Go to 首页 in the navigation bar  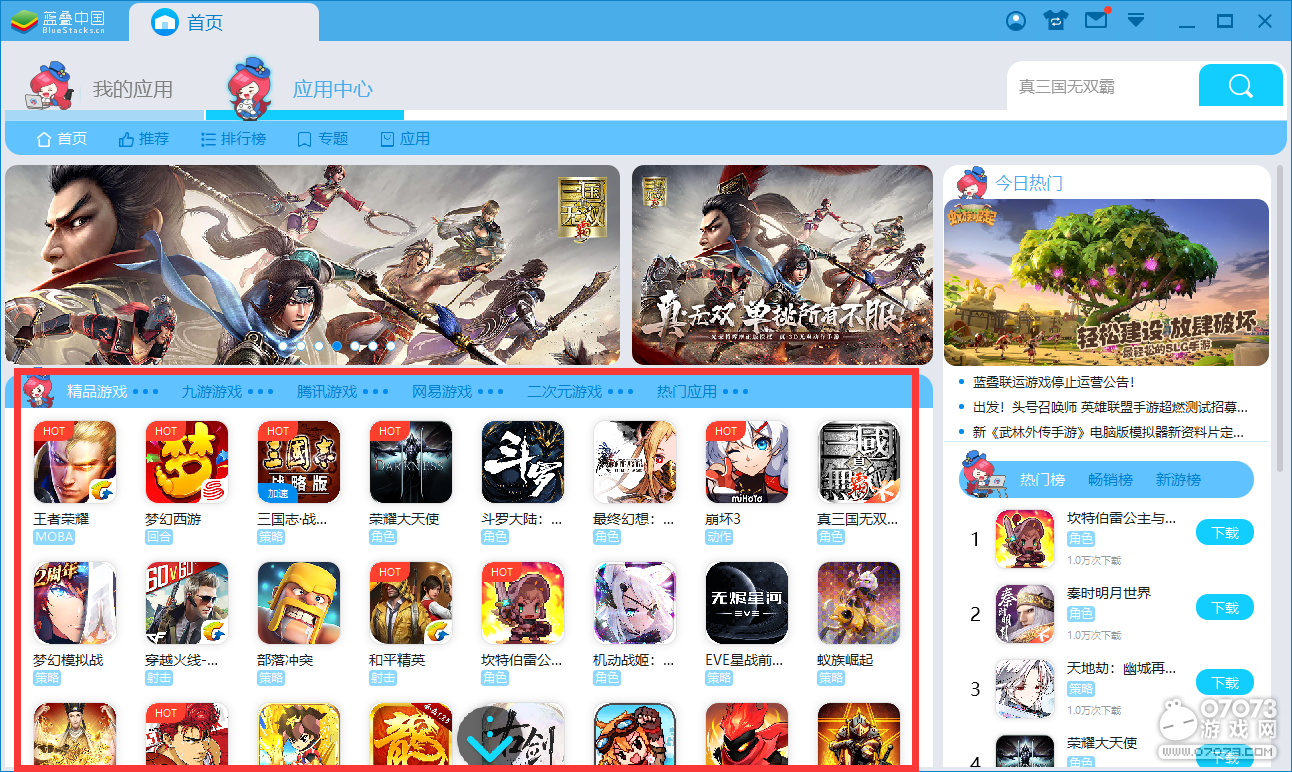[x=61, y=139]
